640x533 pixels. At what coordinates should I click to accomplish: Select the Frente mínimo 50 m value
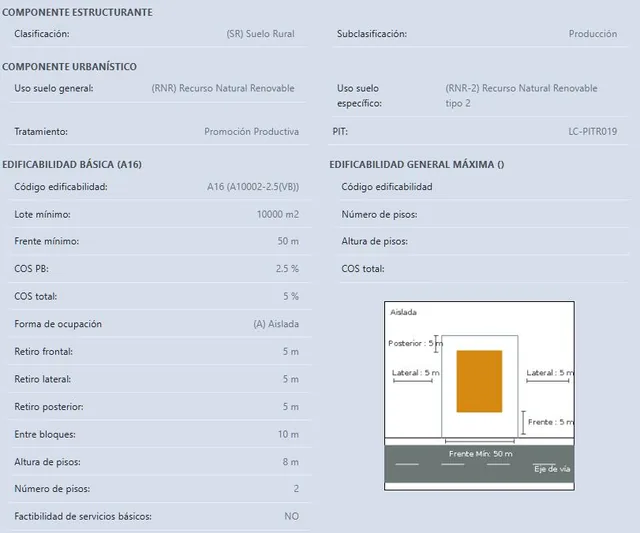[x=288, y=241]
